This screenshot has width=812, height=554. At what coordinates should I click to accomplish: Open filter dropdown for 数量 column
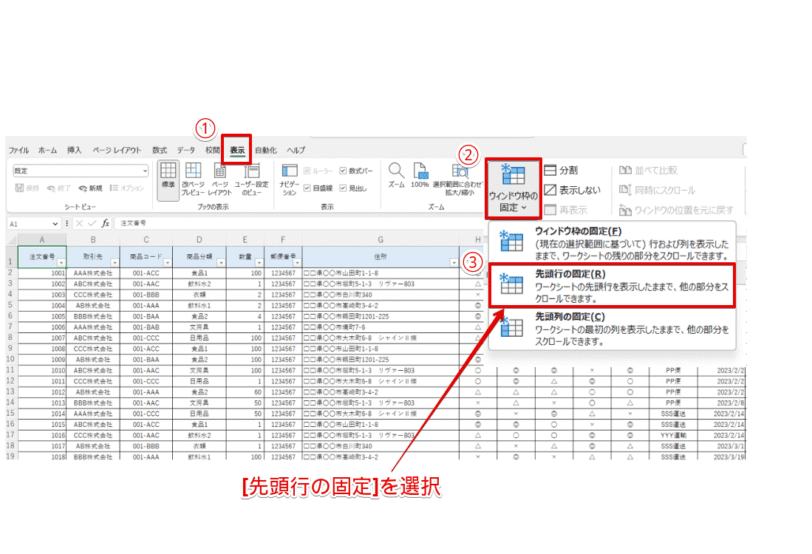click(x=259, y=263)
